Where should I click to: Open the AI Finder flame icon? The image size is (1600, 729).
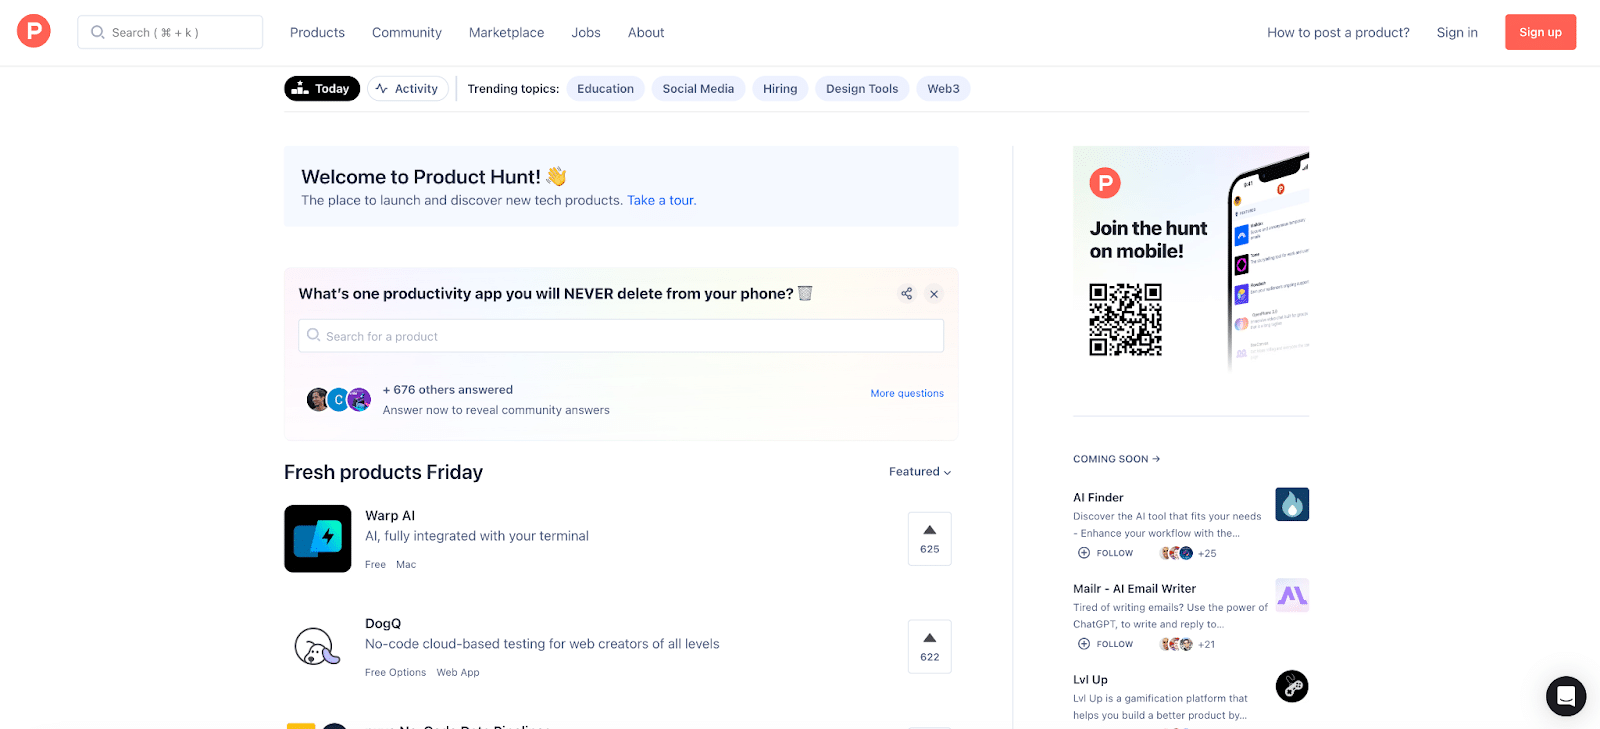(x=1292, y=504)
